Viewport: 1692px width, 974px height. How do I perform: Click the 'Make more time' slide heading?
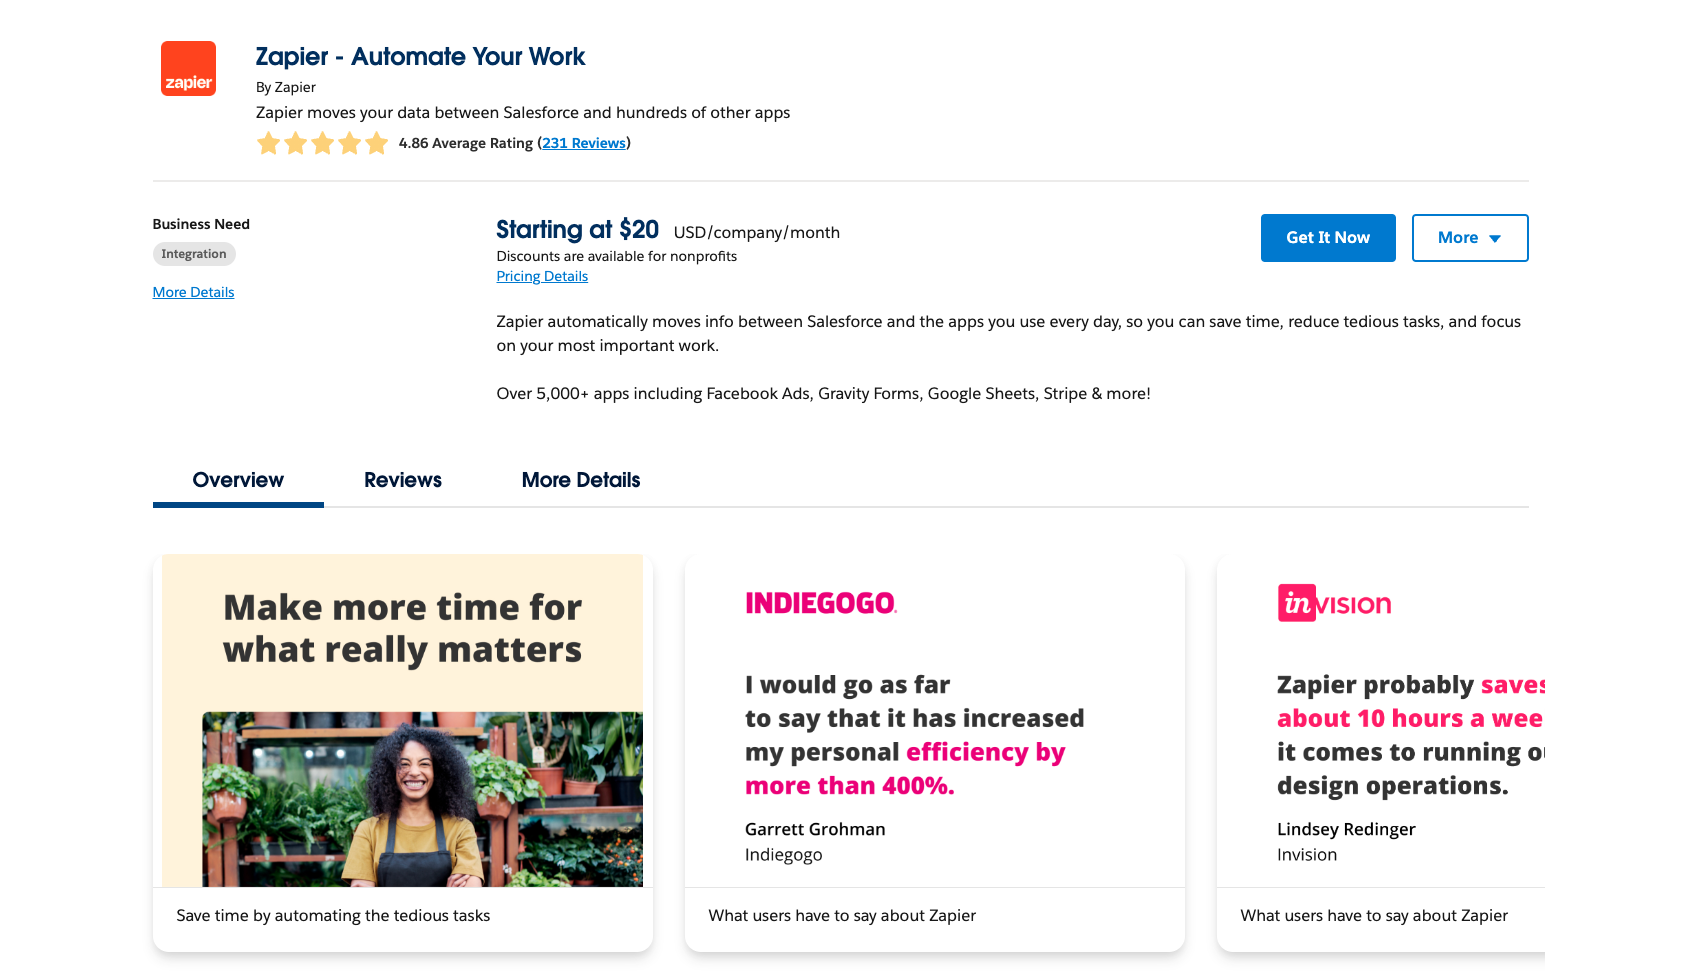click(x=402, y=628)
